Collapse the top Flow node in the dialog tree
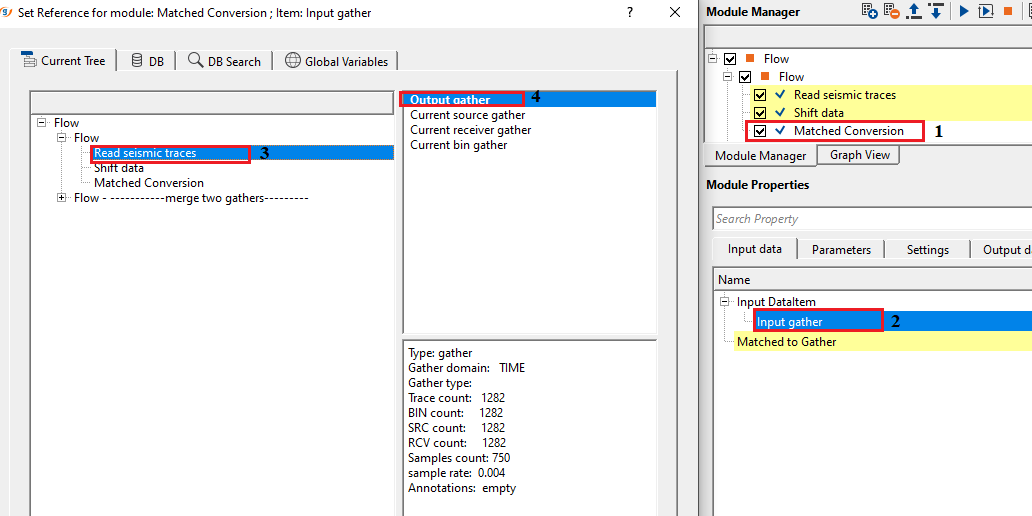 (43, 122)
